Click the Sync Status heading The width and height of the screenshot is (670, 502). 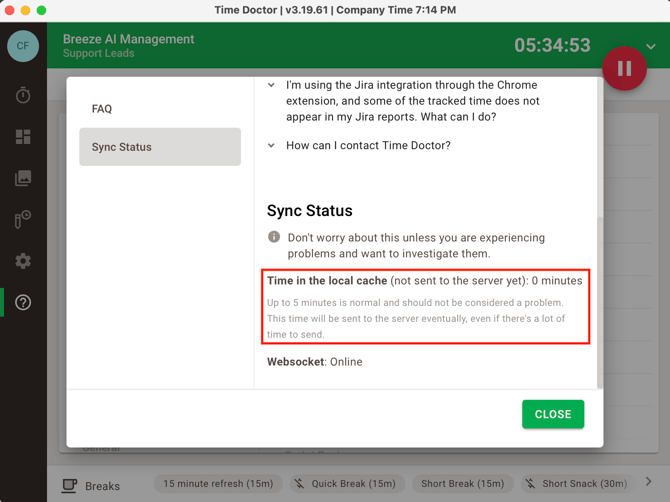(310, 211)
